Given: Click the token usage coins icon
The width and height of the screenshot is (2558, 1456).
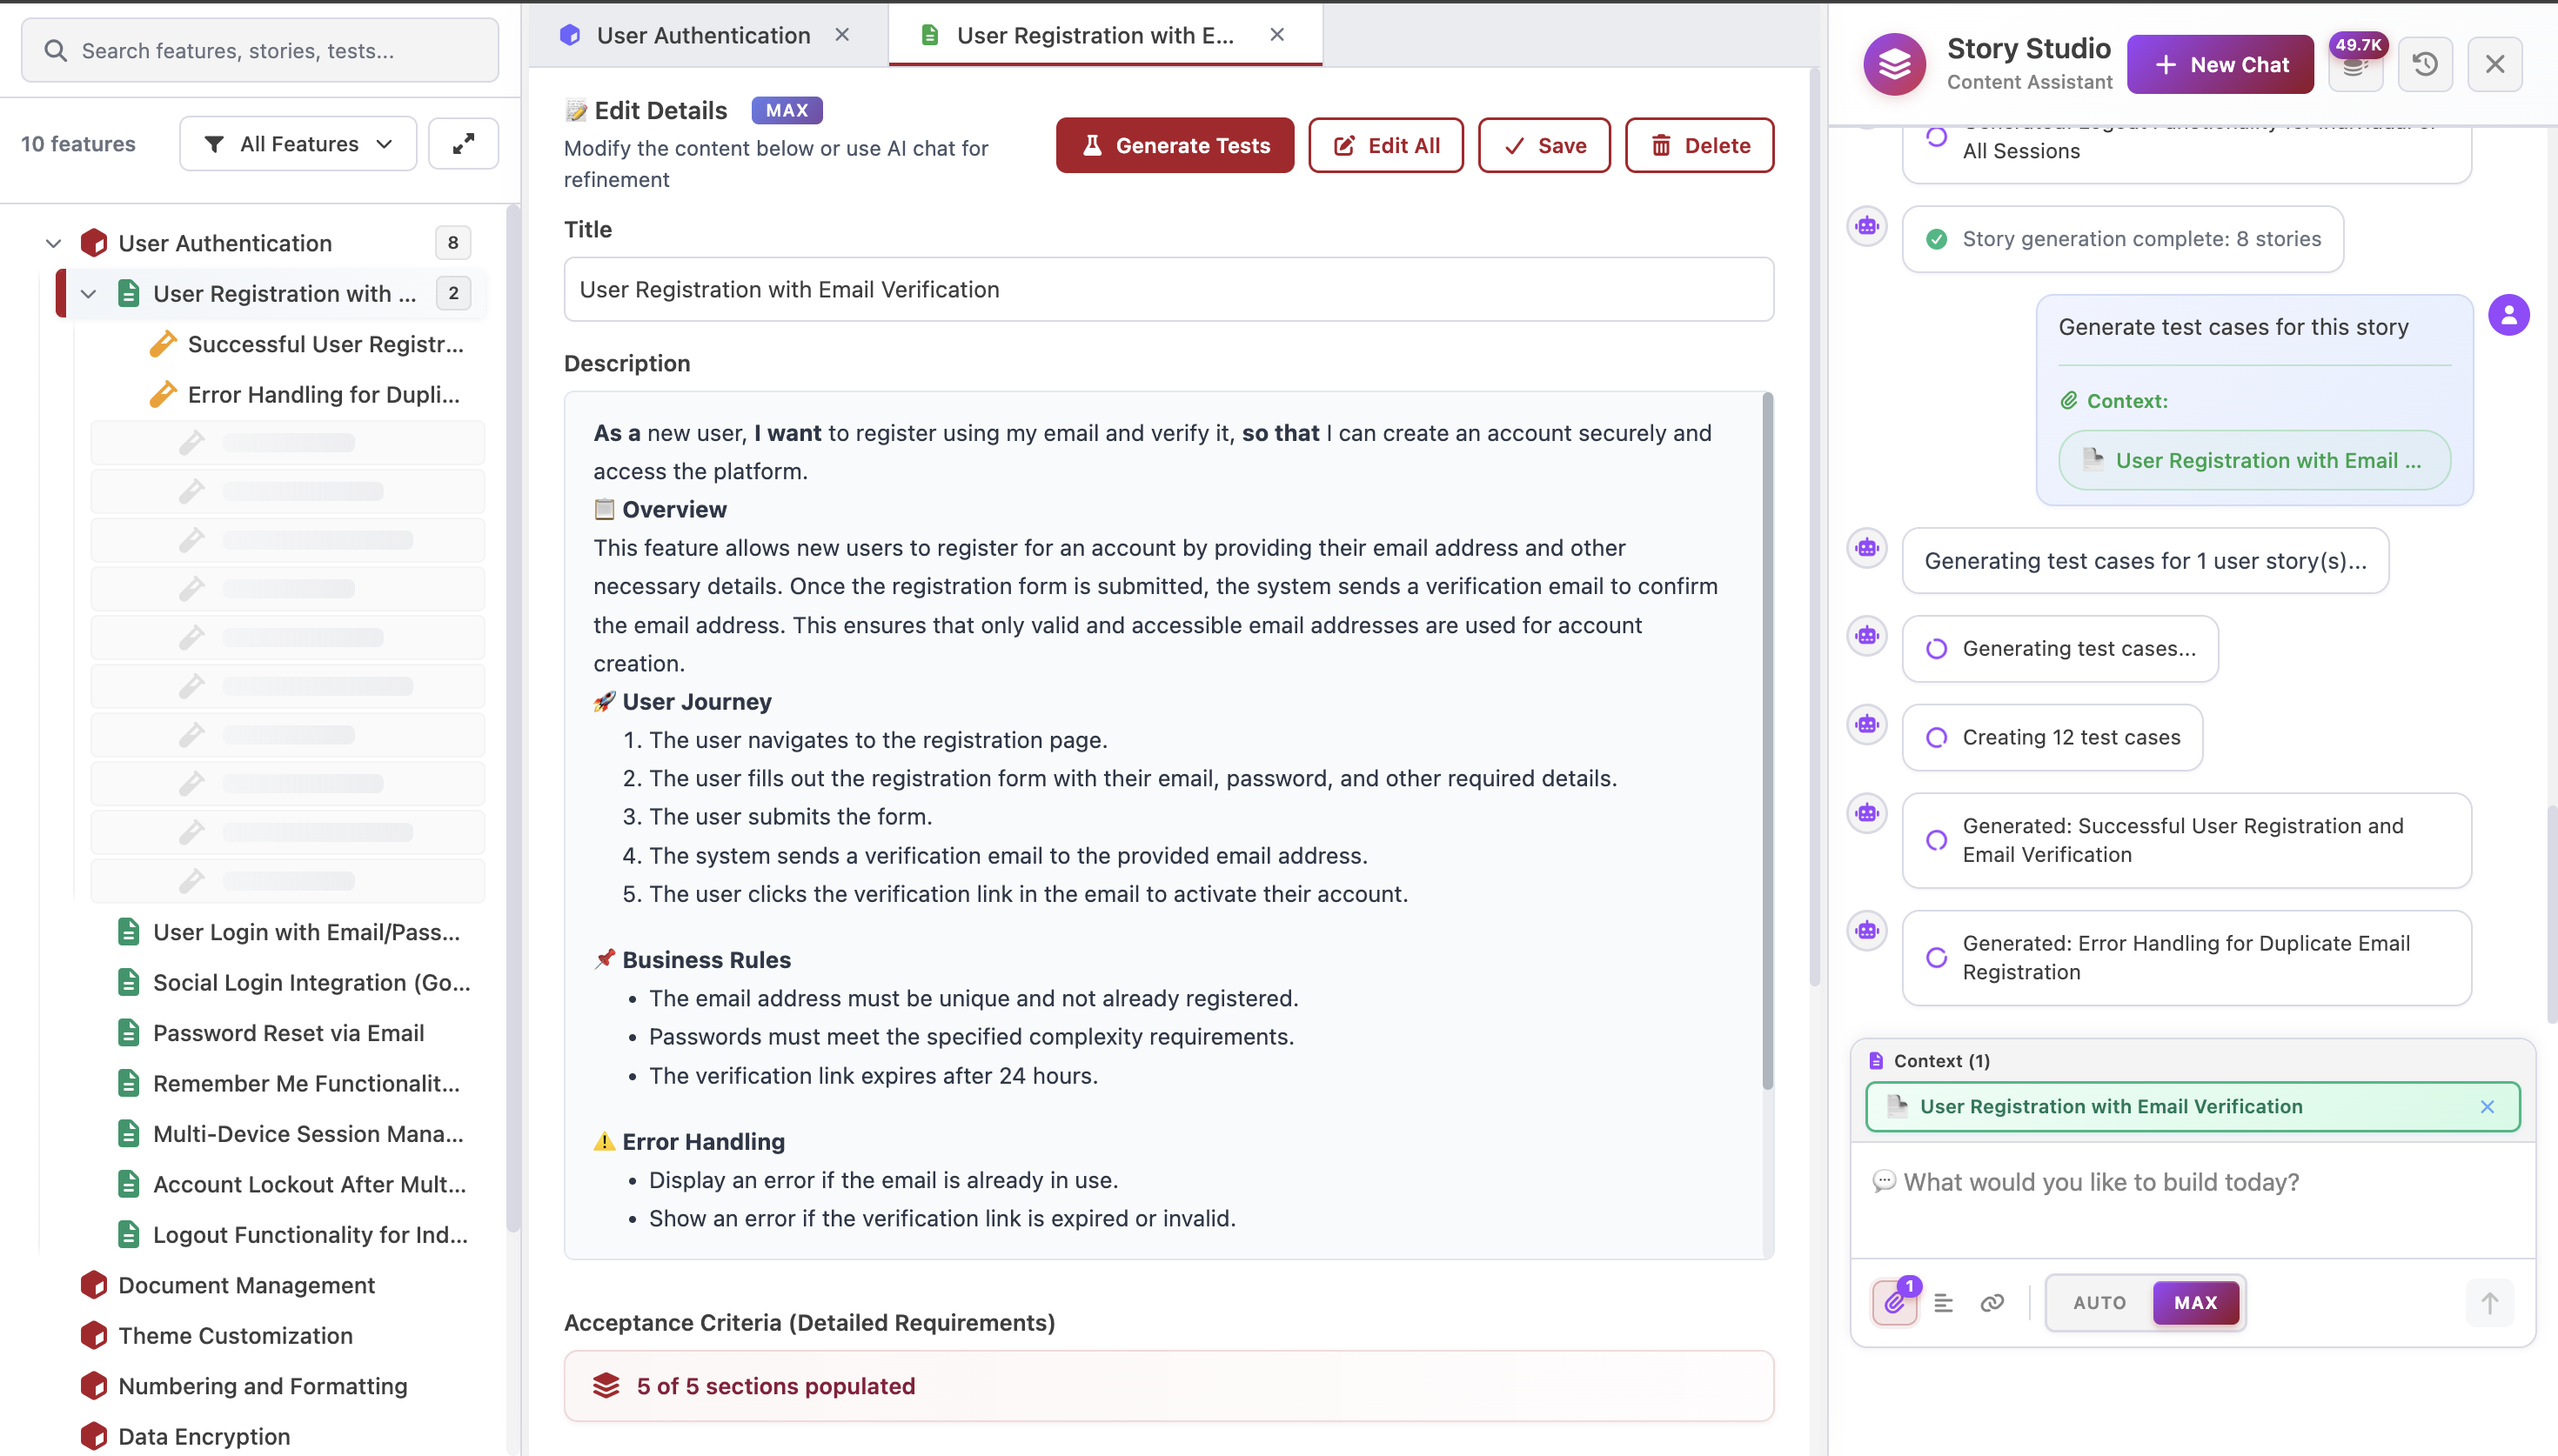Looking at the screenshot, I should (2354, 67).
